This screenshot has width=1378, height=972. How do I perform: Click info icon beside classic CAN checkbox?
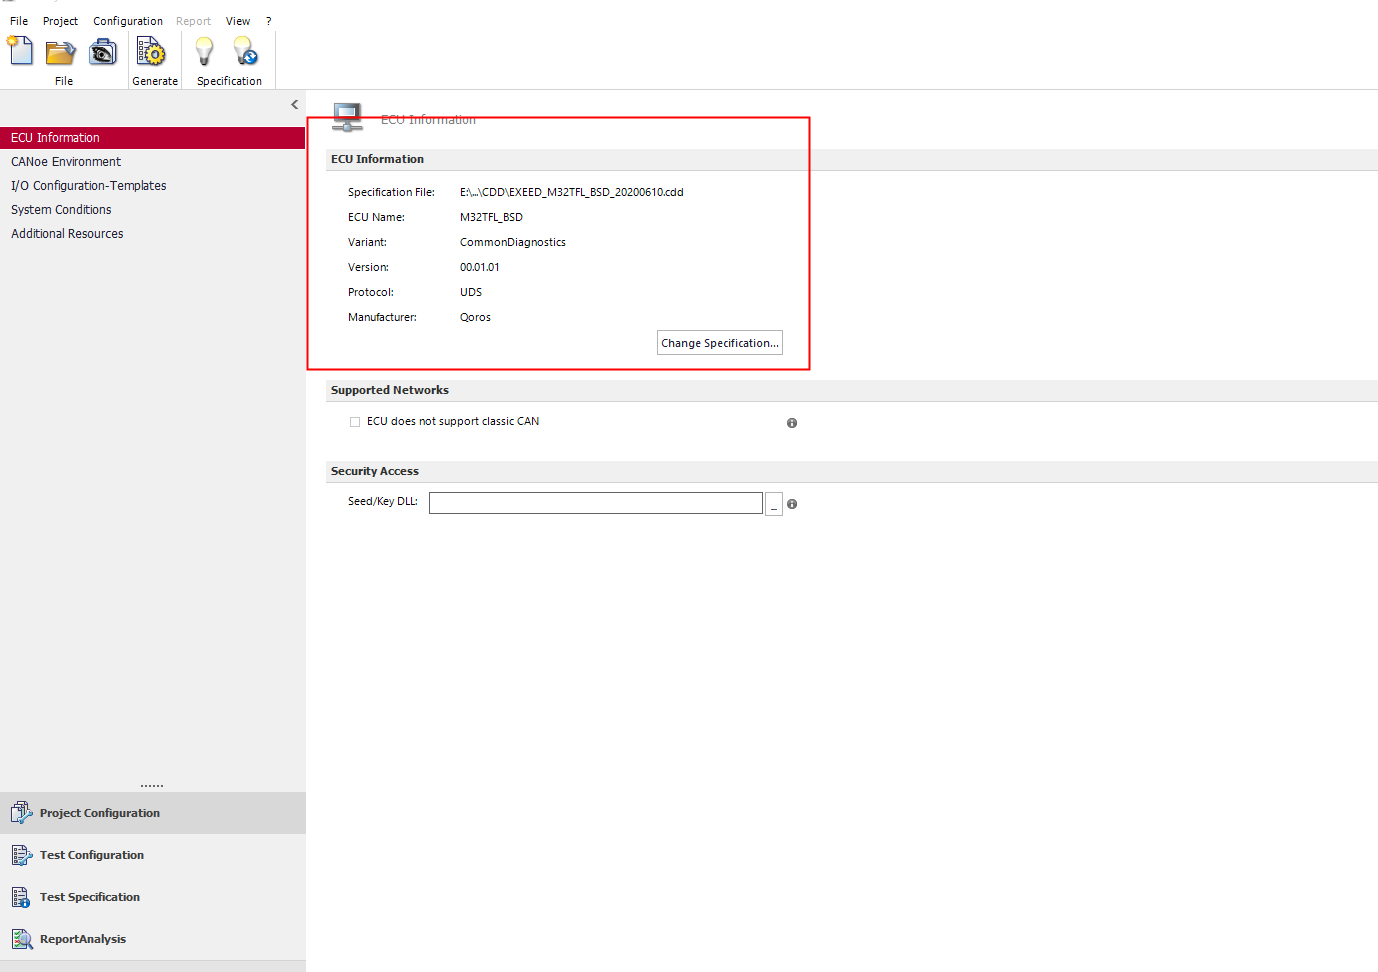[792, 423]
